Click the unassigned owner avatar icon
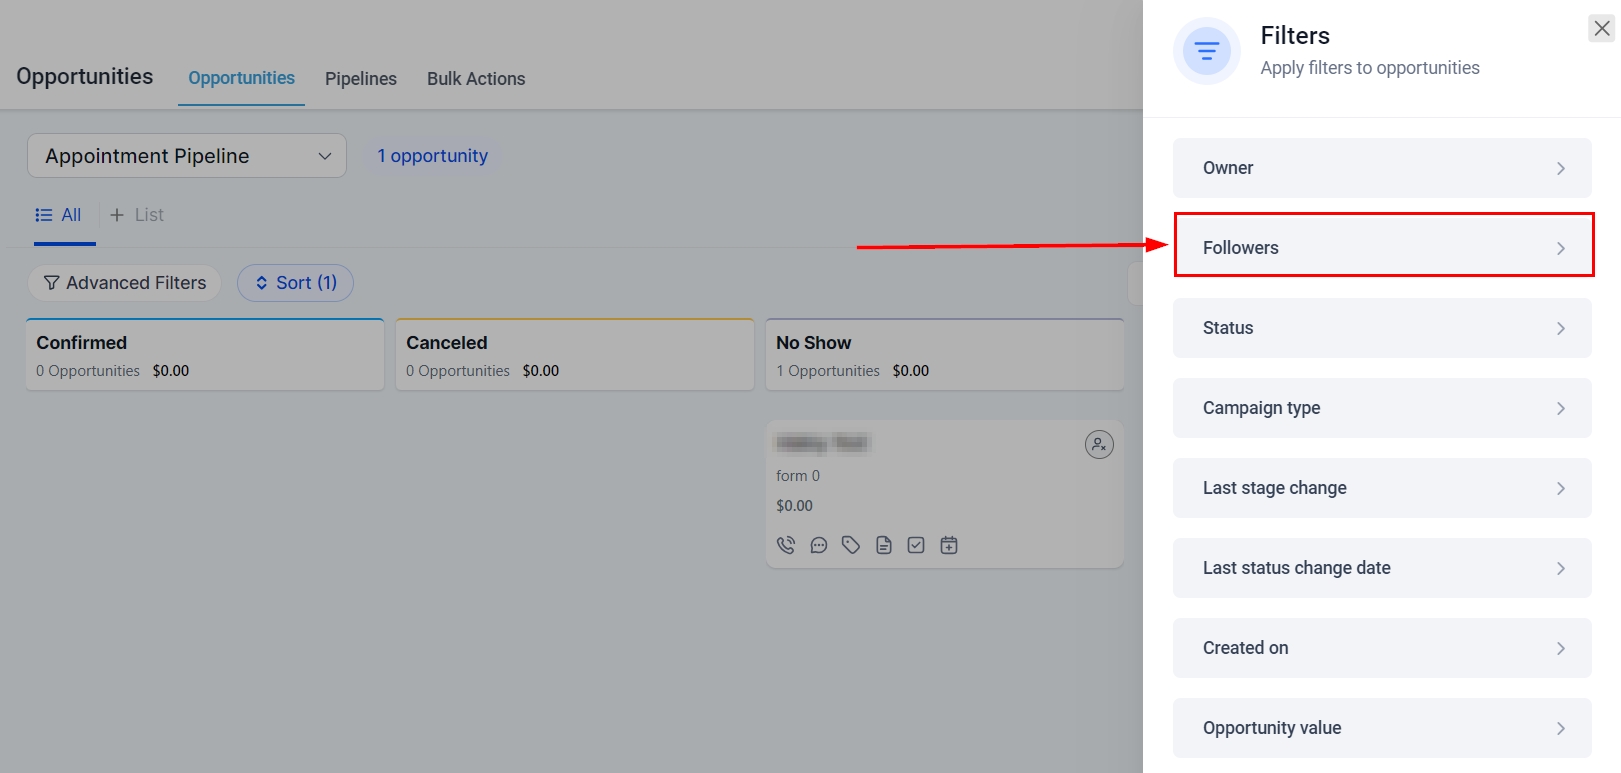 click(1099, 445)
